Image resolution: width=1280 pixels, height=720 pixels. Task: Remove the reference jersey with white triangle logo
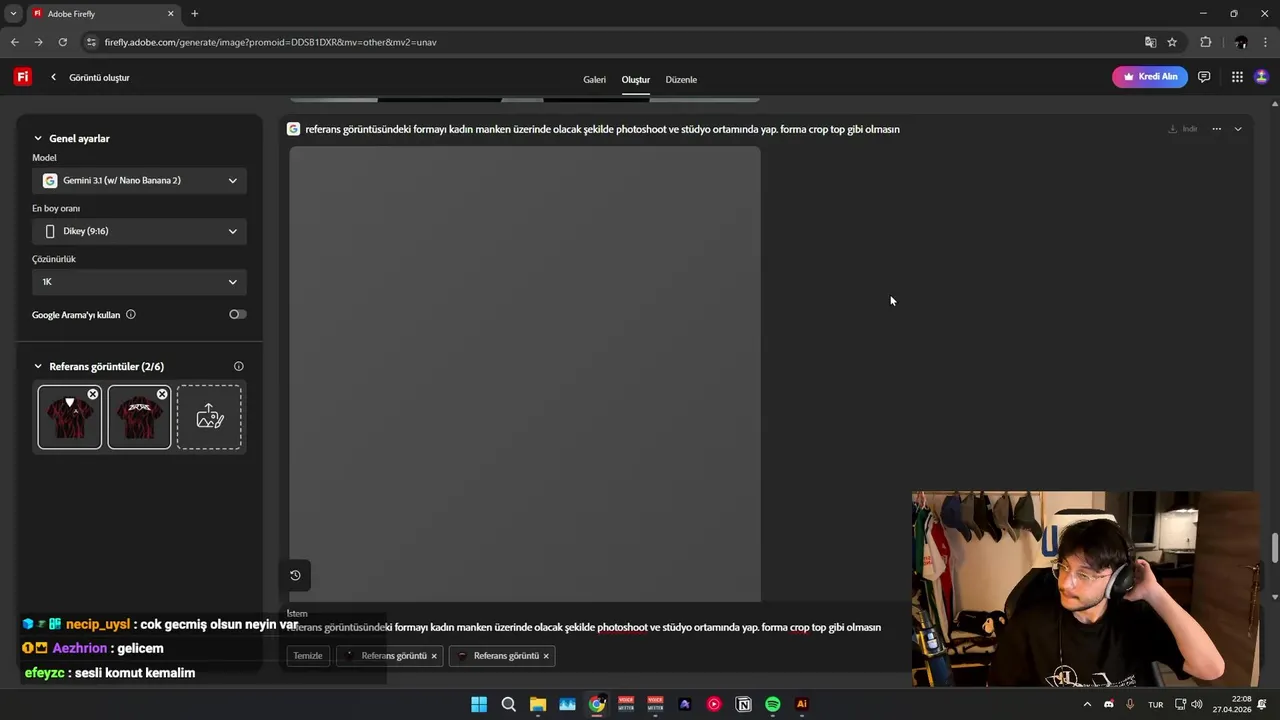[92, 394]
